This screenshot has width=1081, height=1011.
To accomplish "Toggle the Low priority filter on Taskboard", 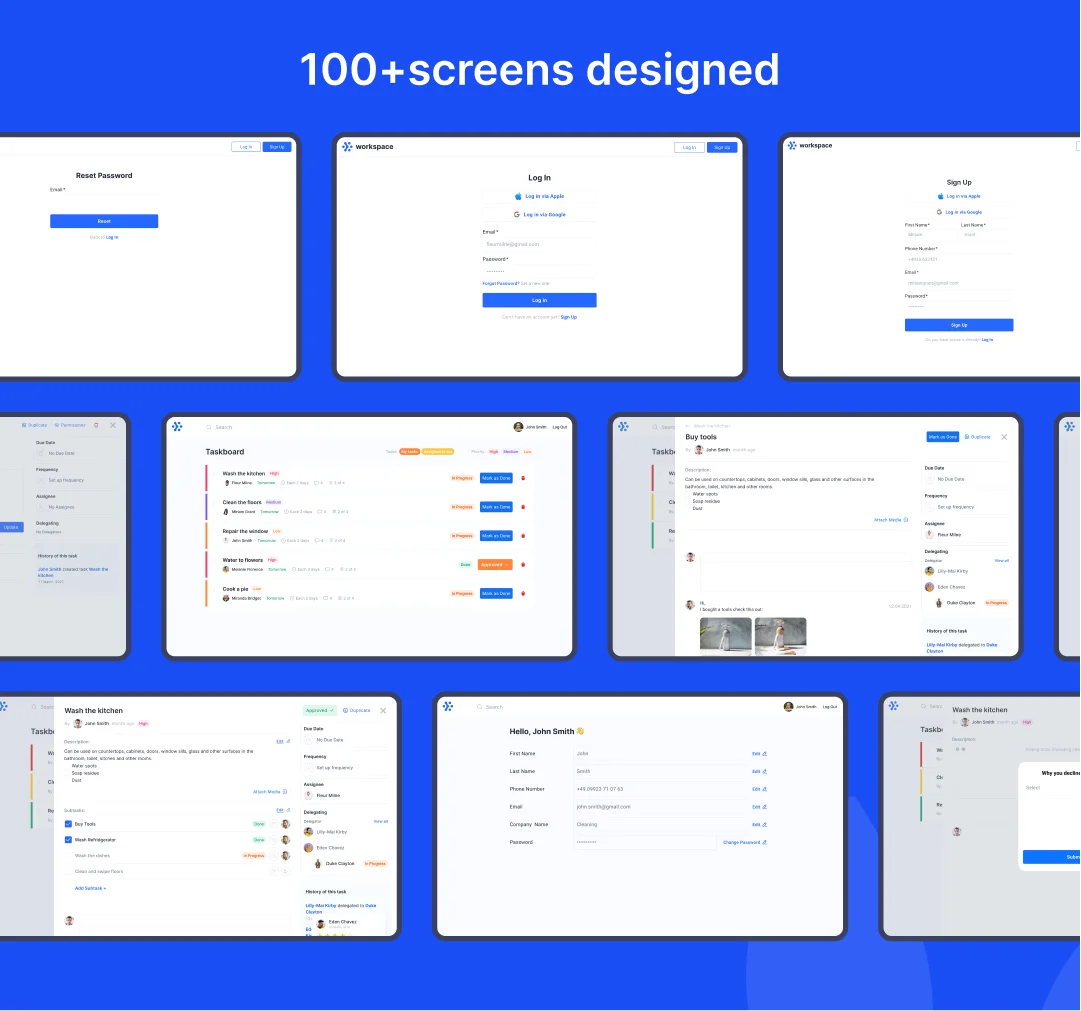I will 527,452.
